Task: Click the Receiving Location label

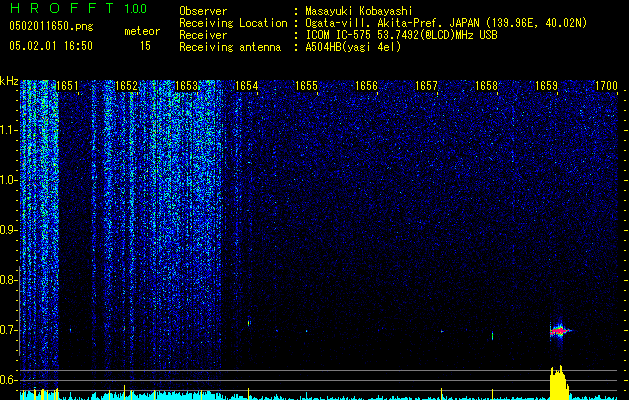Action: (x=233, y=23)
